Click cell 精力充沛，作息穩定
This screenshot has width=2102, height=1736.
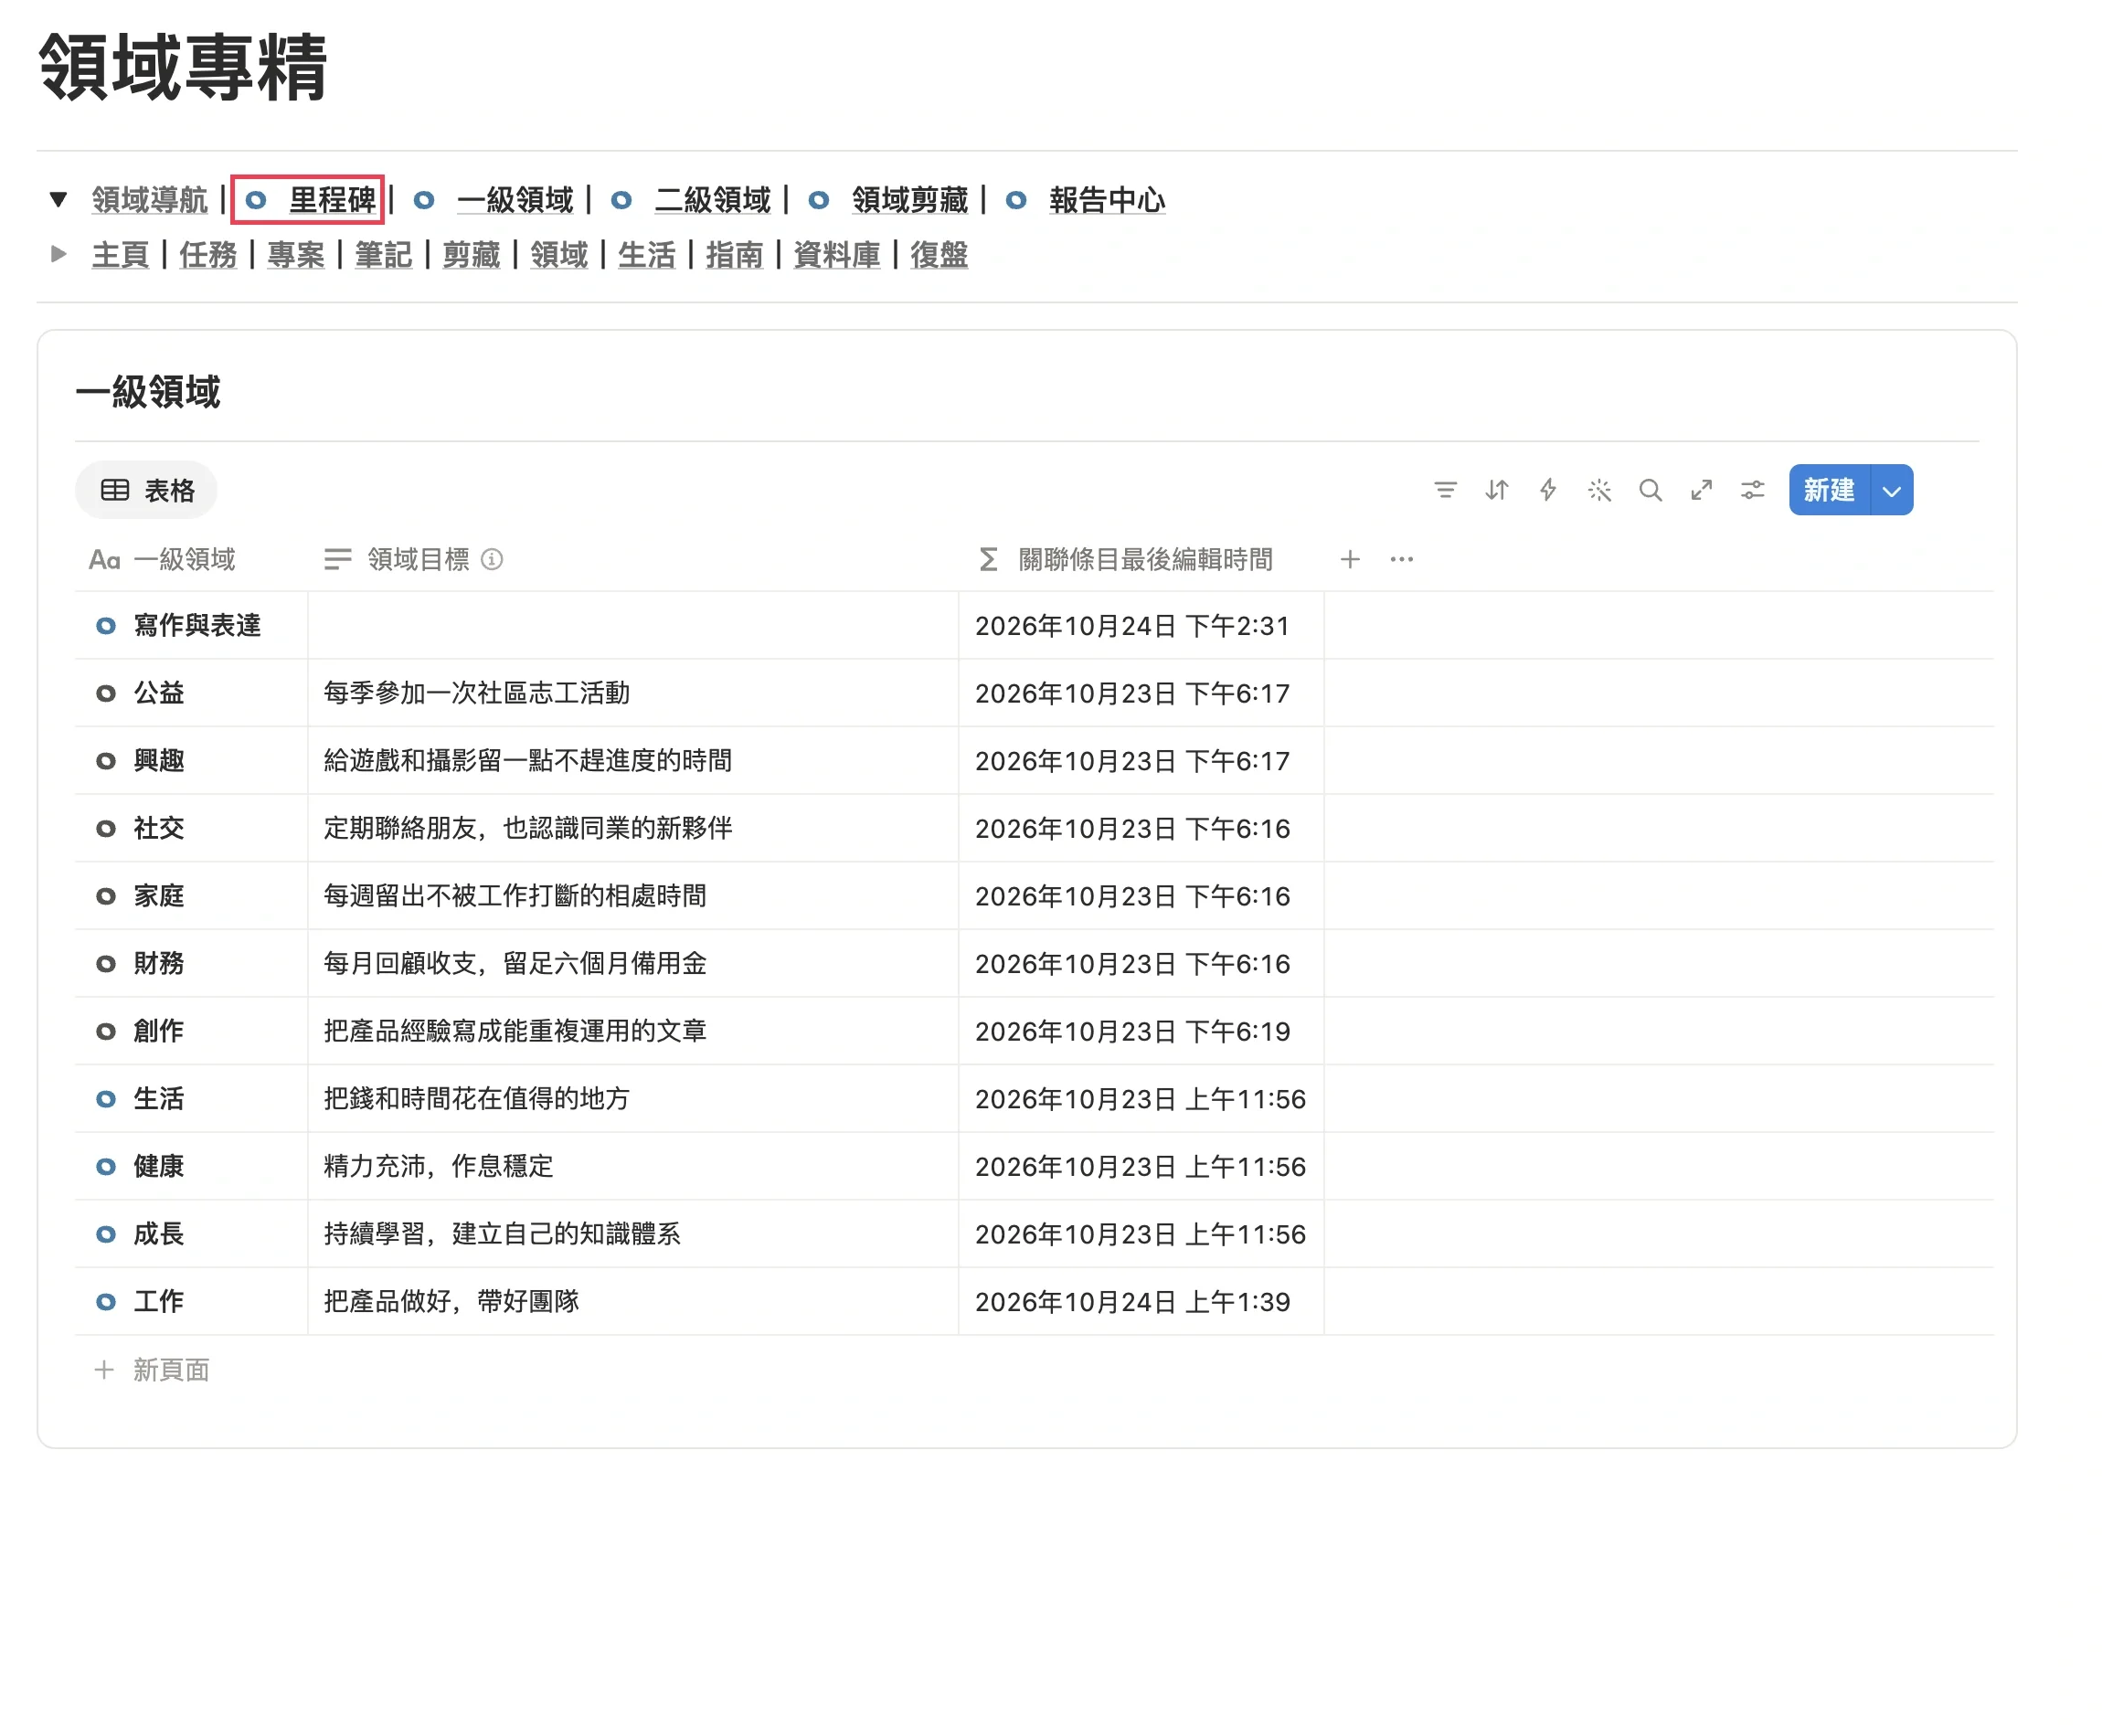click(633, 1167)
